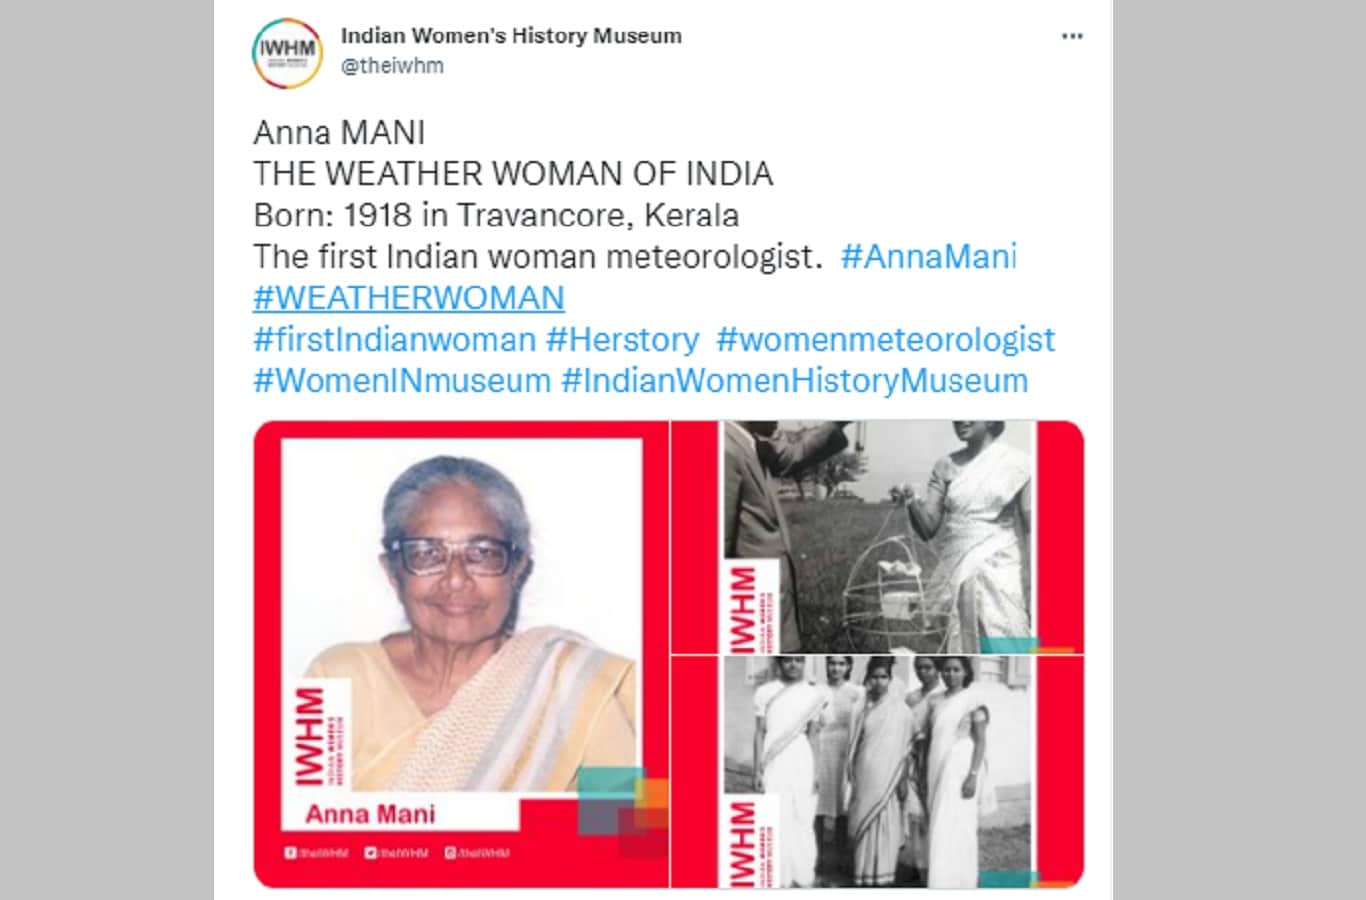Image resolution: width=1366 pixels, height=900 pixels.
Task: Open the #IndianWomenHistoryMuseum hashtag
Action: point(795,381)
